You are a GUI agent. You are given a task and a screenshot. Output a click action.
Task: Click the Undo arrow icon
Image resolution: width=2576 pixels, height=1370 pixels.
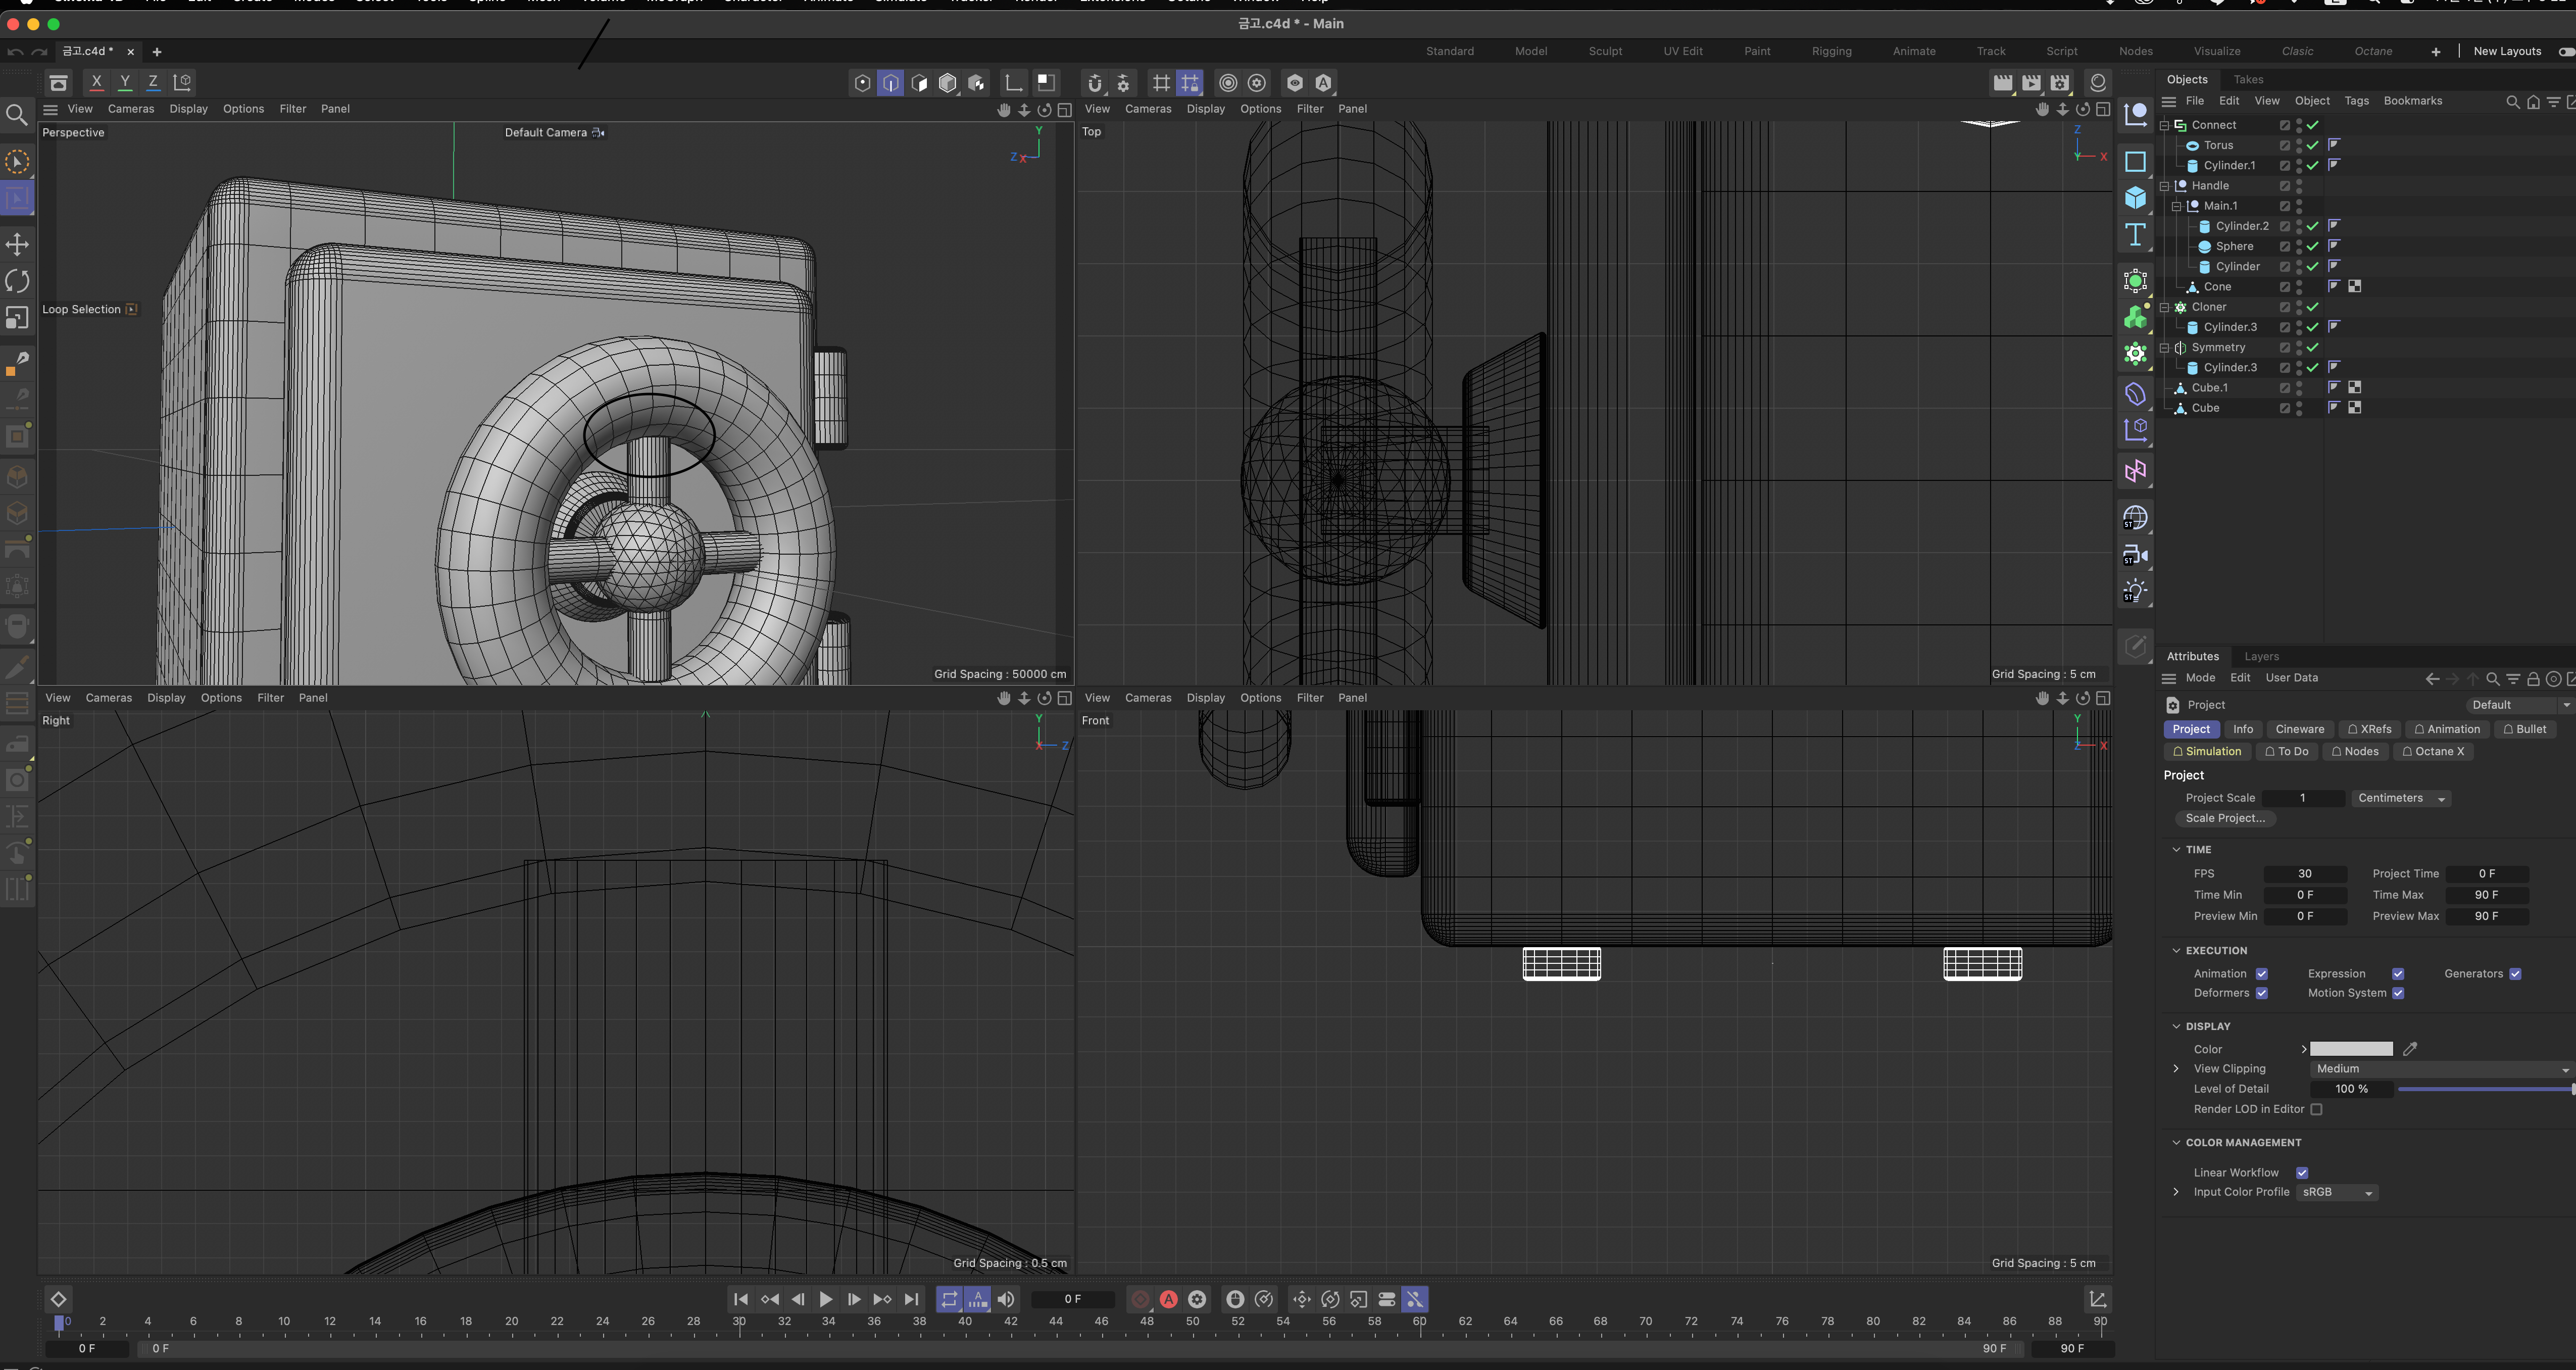point(15,52)
